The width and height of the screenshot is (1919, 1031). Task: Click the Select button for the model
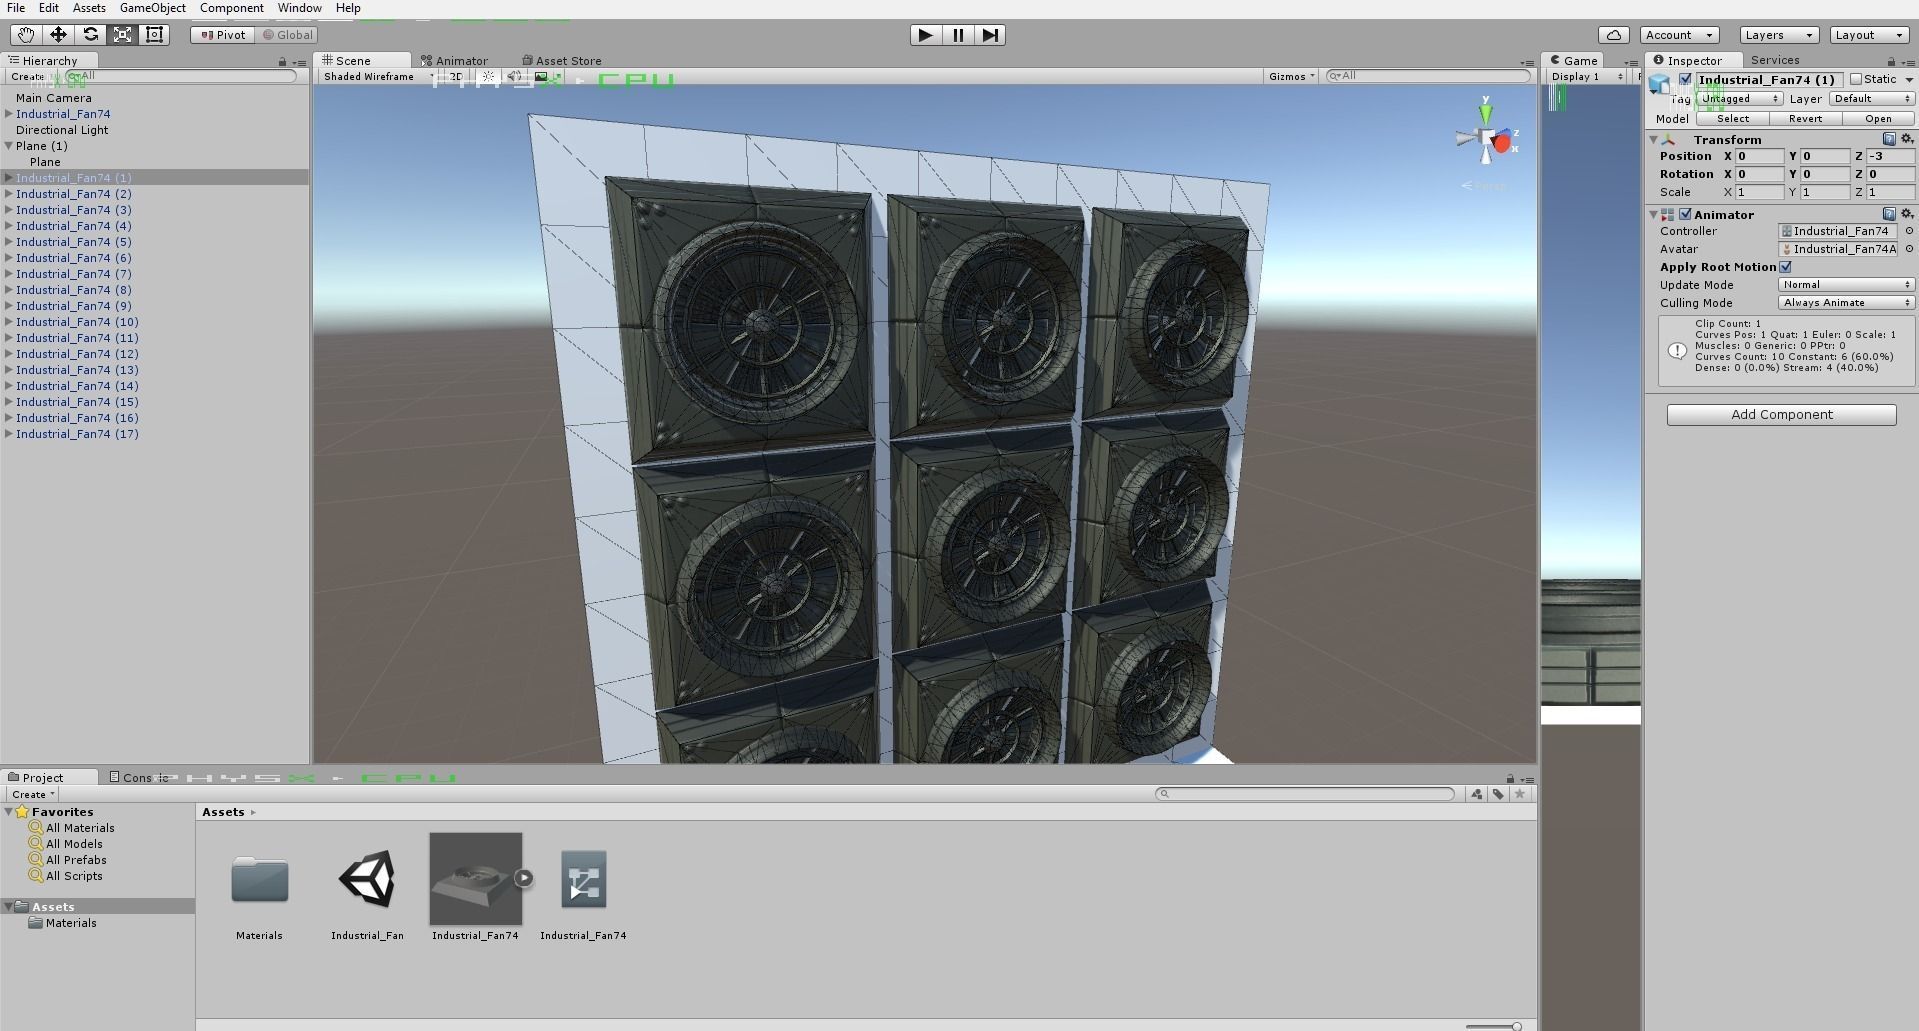click(1732, 118)
